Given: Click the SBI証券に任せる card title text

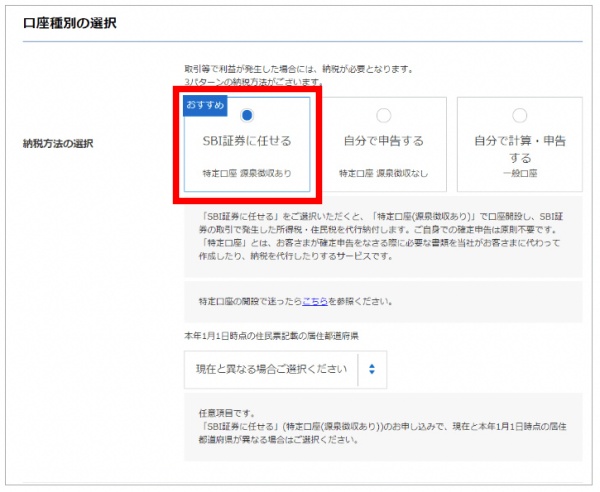Looking at the screenshot, I should [x=247, y=141].
